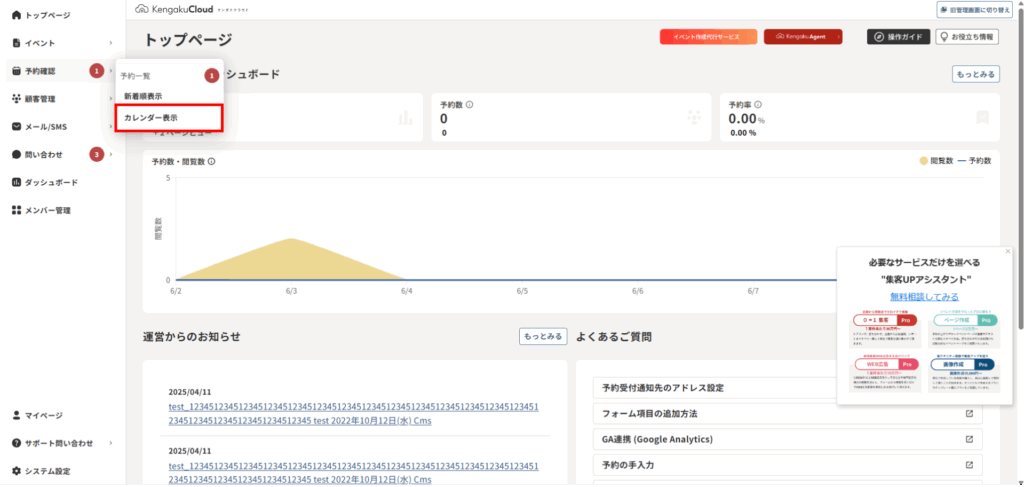This screenshot has width=1024, height=487.
Task: Open 顧客管理 in the sidebar
Action: coord(40,99)
